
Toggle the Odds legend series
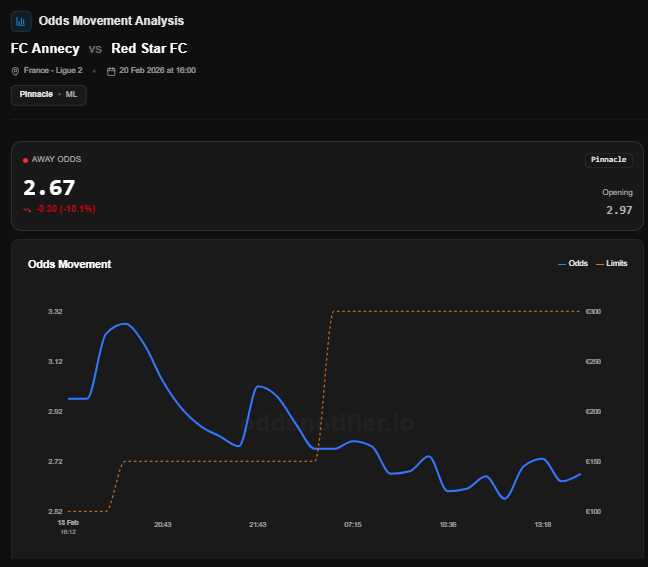573,264
